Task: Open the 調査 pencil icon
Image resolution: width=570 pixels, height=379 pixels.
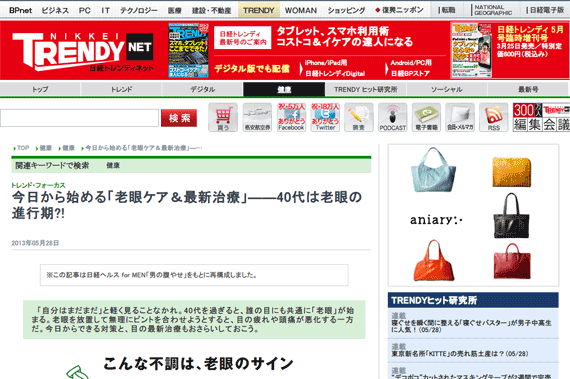Action: (358, 117)
